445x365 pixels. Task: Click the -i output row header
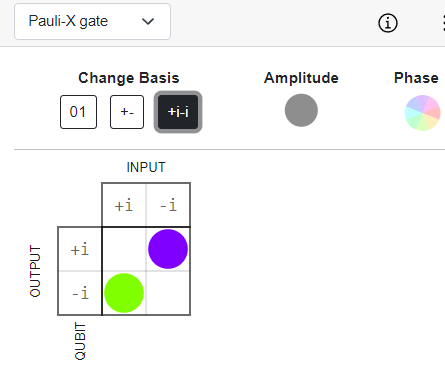coord(80,293)
